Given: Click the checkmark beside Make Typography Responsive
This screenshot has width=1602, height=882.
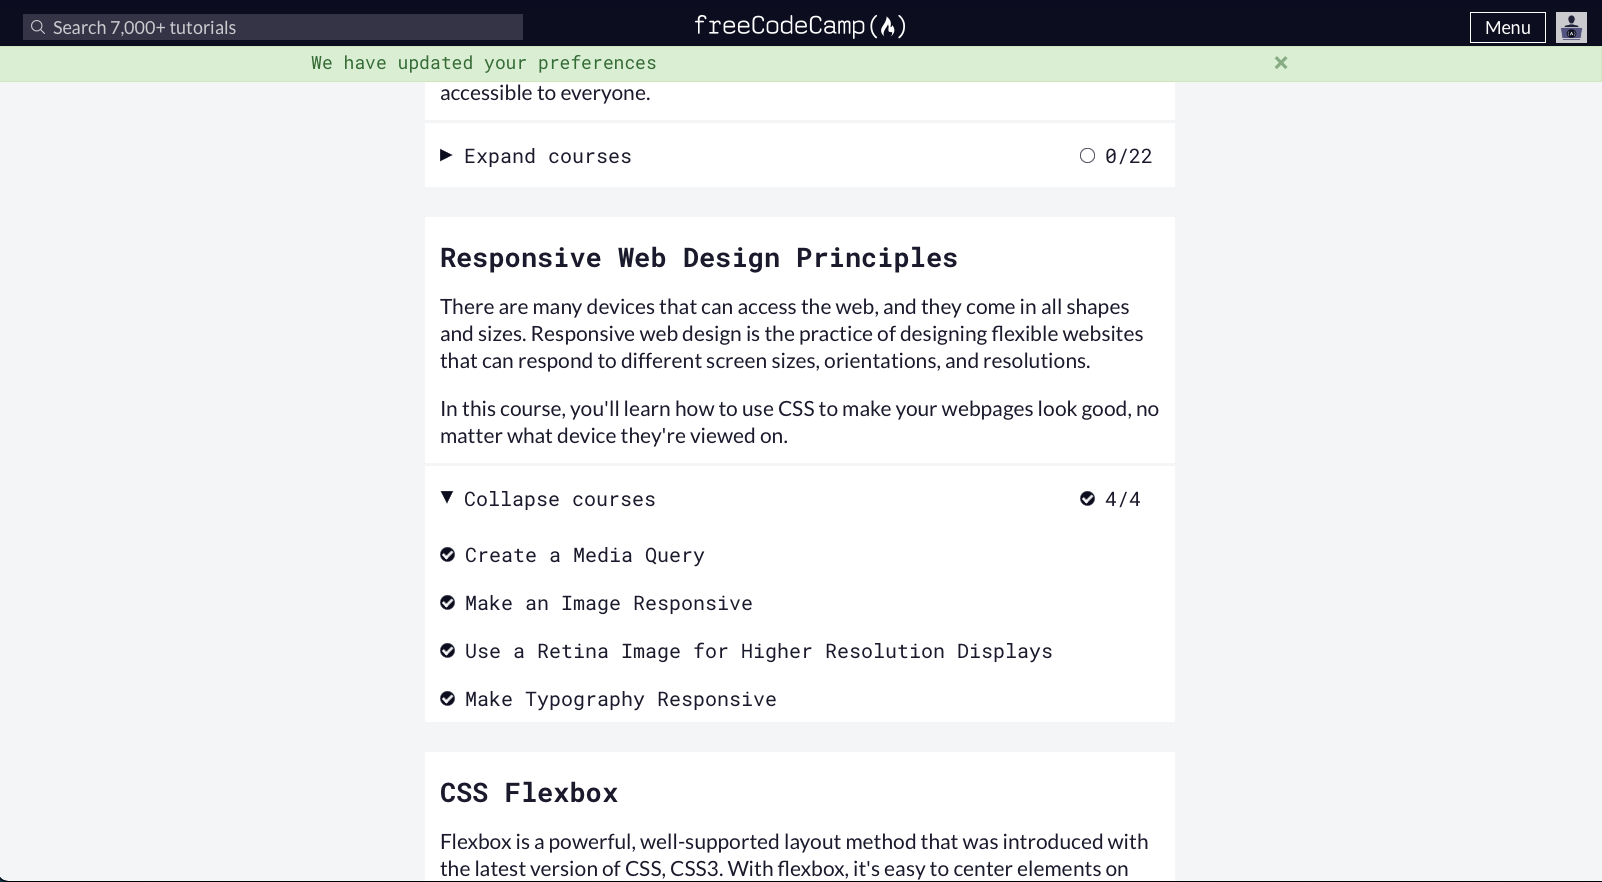Looking at the screenshot, I should click(x=448, y=699).
